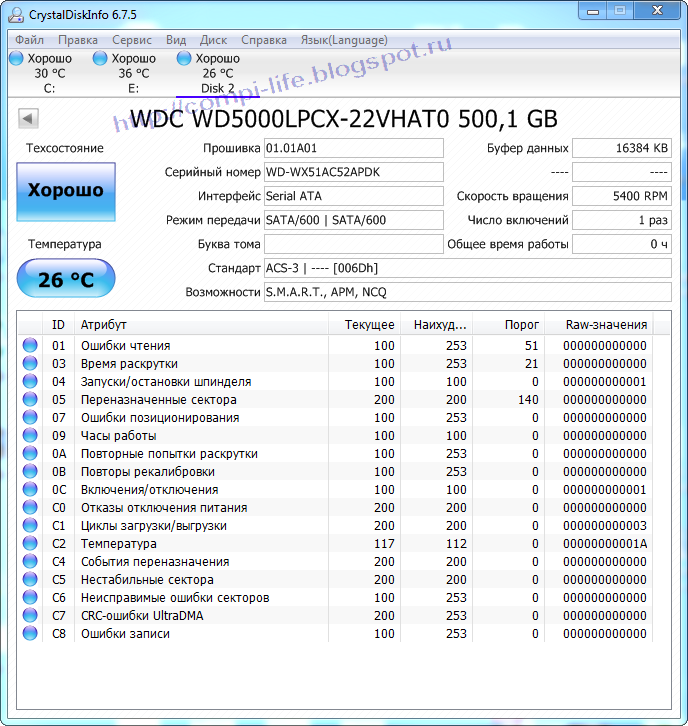Click the disk title WDC WD5000LPCX-22VHAT0 500,1 GB
The width and height of the screenshot is (688, 726).
344,119
